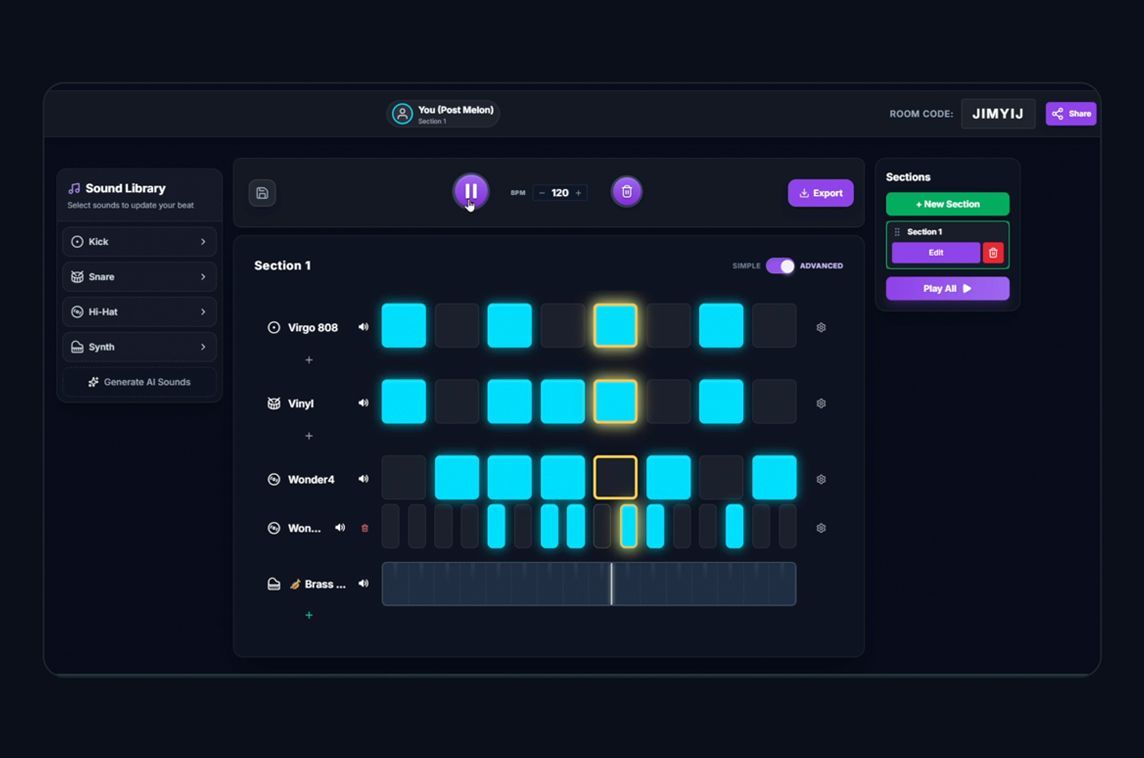Expand the Hi-Hat sound category

[x=139, y=312]
